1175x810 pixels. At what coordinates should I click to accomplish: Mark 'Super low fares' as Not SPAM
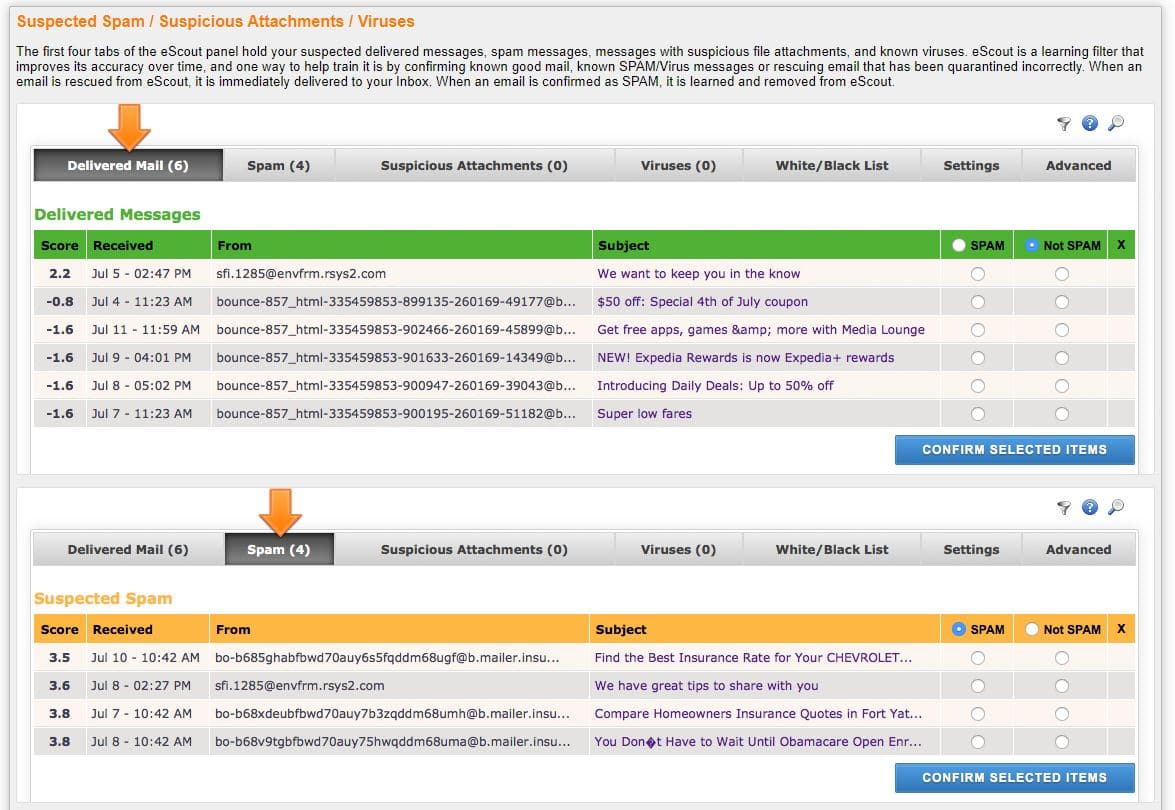pyautogui.click(x=1061, y=414)
